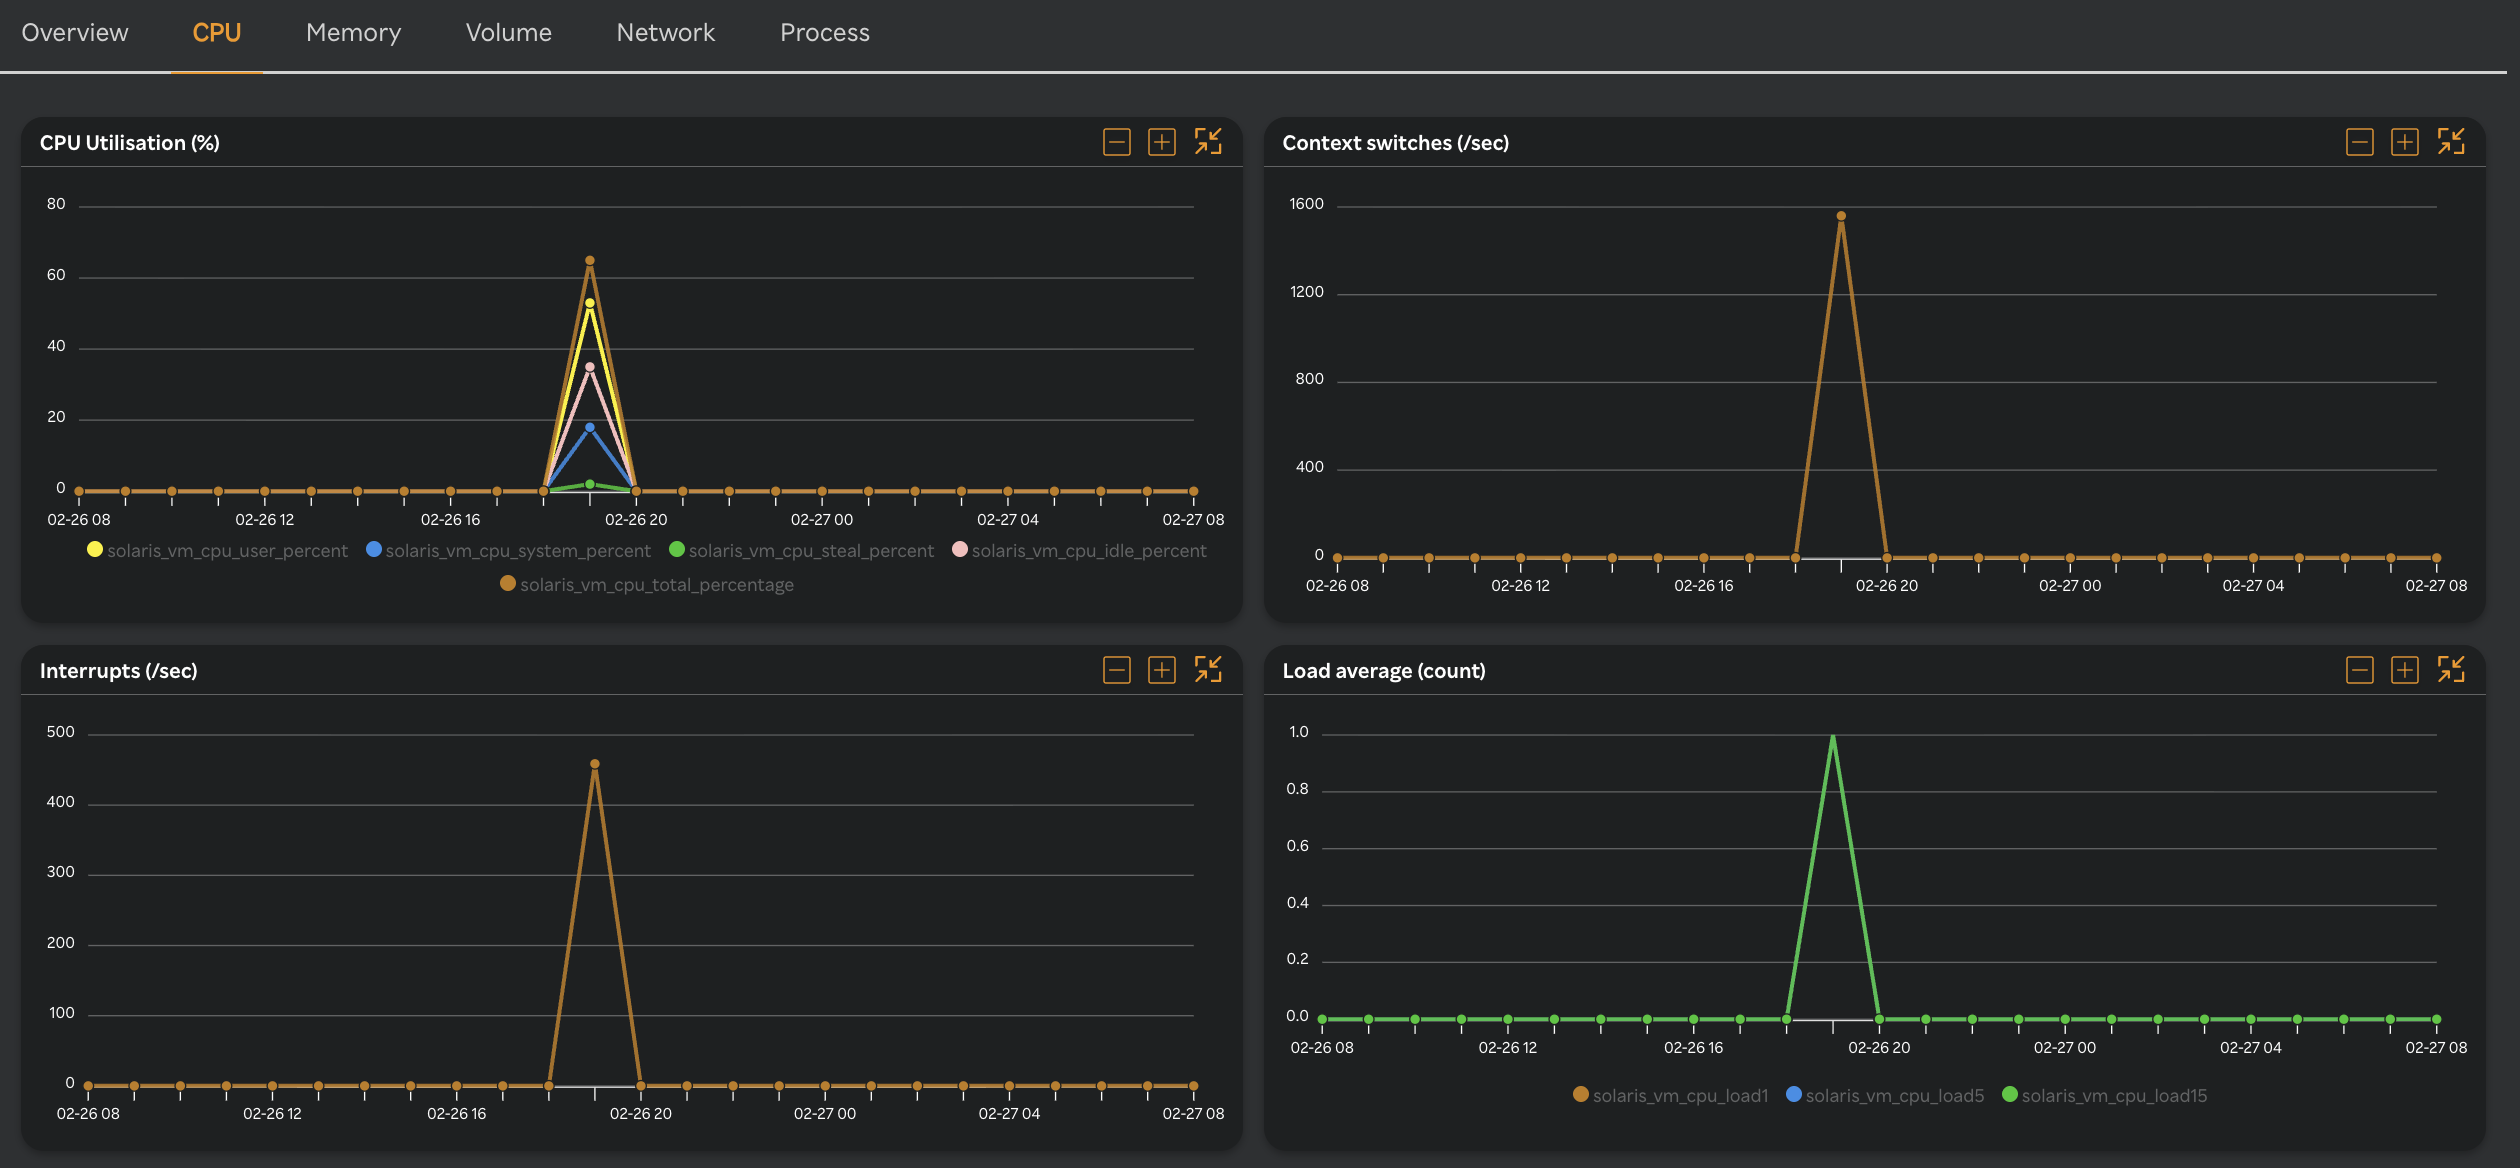Zoom out the CPU Utilisation chart
2520x1168 pixels.
tap(1117, 142)
